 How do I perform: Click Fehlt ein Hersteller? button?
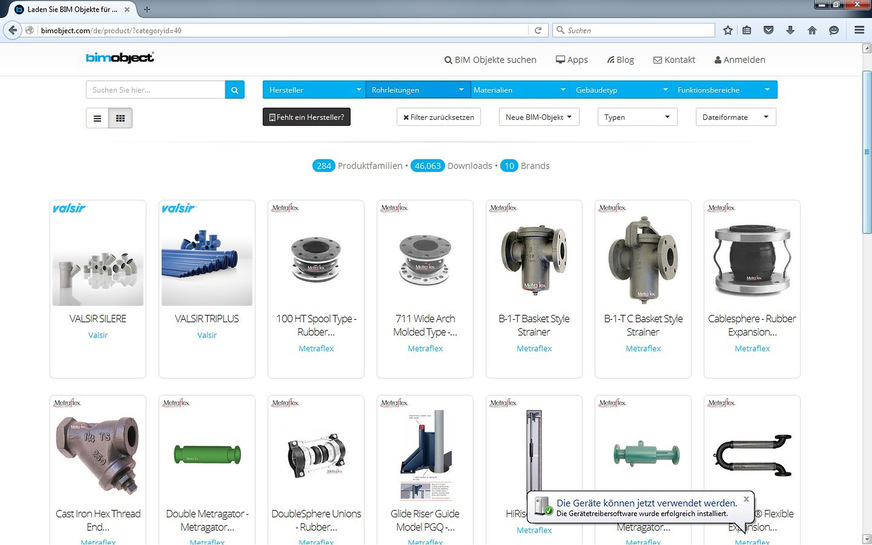tap(306, 117)
